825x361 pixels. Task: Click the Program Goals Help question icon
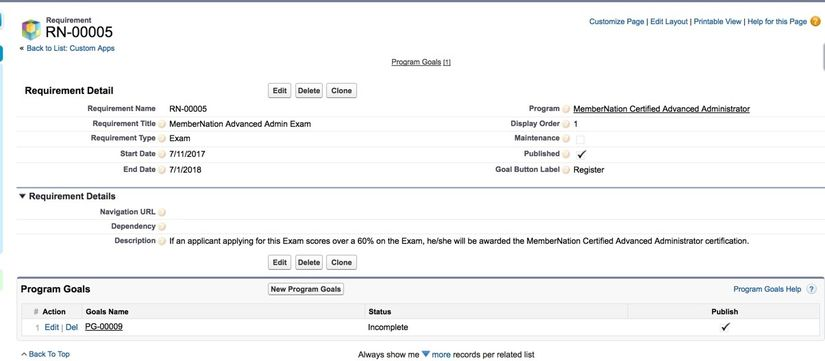812,289
